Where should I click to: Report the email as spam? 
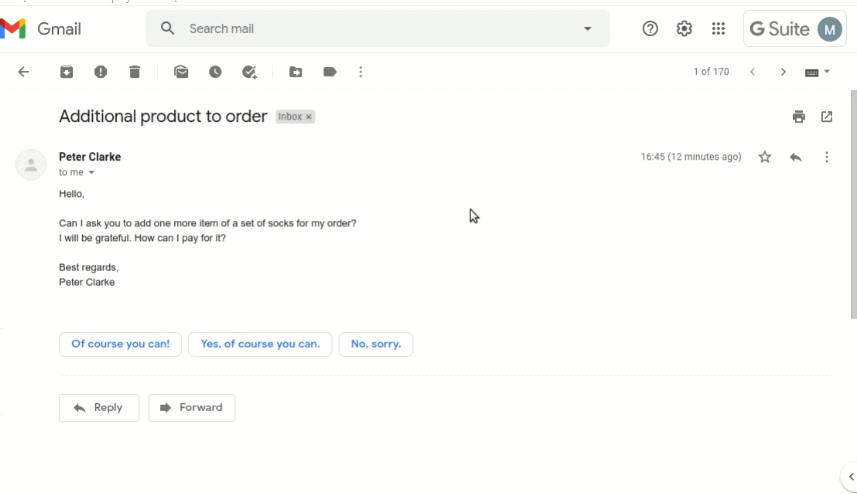pyautogui.click(x=101, y=72)
